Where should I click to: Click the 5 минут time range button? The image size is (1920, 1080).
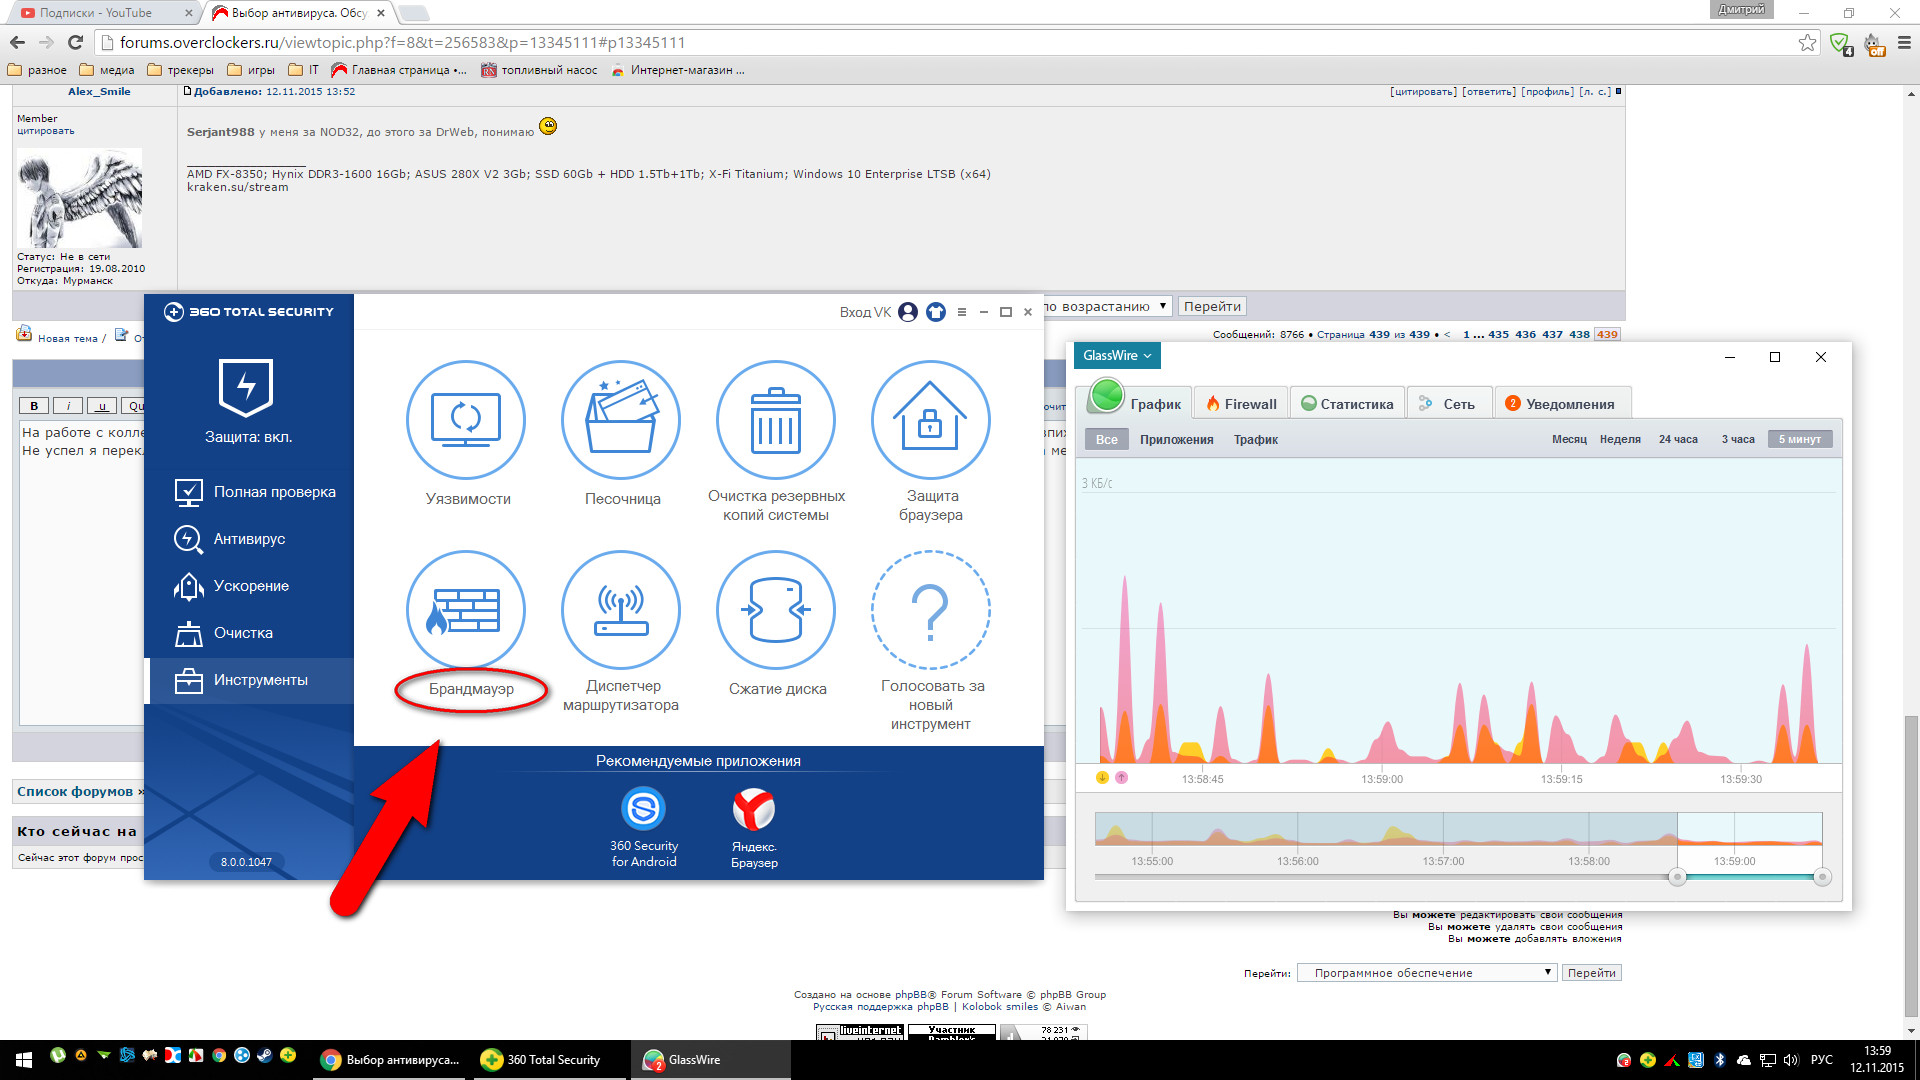1799,439
